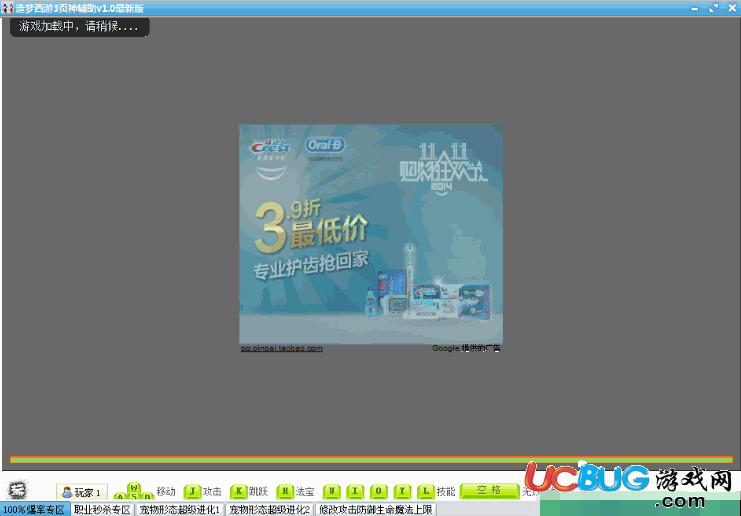Minimize the helper window

tap(695, 8)
